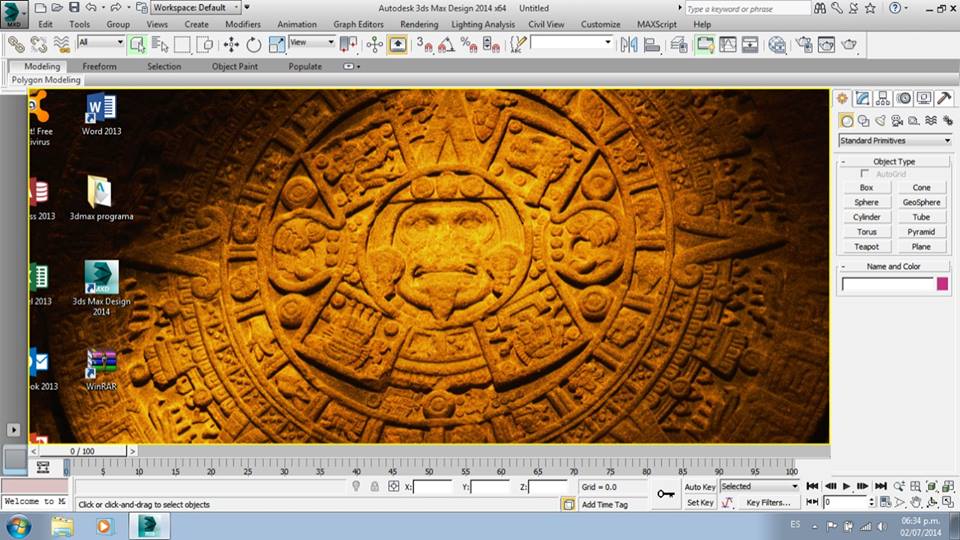Choose Rectangular Selection Region tool

point(182,45)
